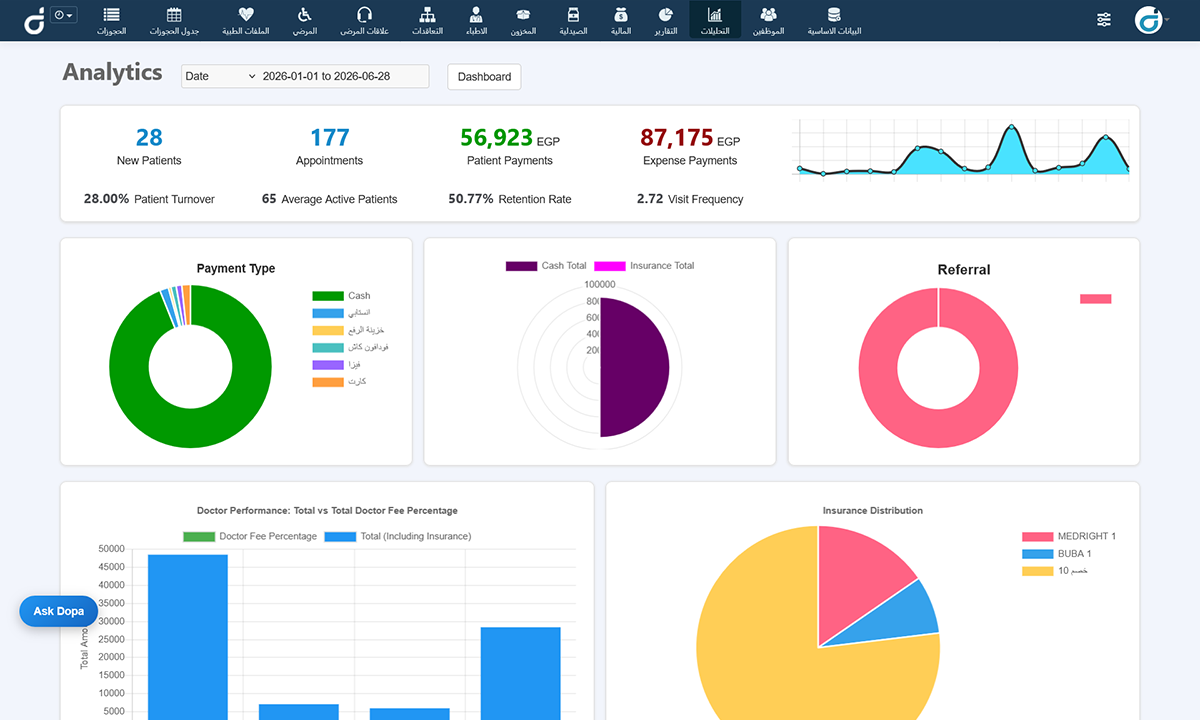The height and width of the screenshot is (720, 1200).
Task: Click the Payment Type chart title
Action: pyautogui.click(x=236, y=269)
